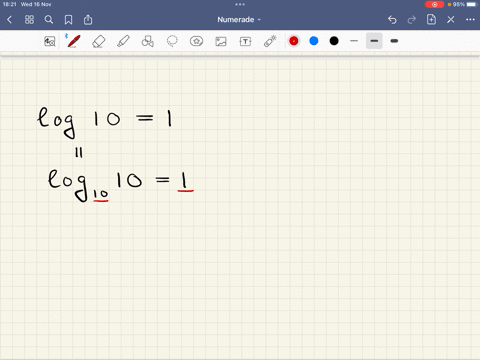The image size is (480, 360).
Task: Select the Laser pointer tool
Action: (x=270, y=41)
